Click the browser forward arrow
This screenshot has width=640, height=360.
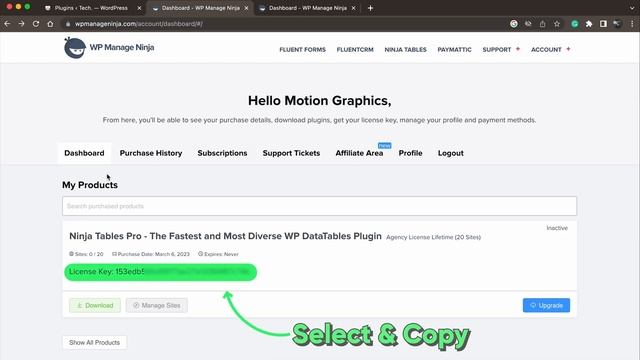21,24
